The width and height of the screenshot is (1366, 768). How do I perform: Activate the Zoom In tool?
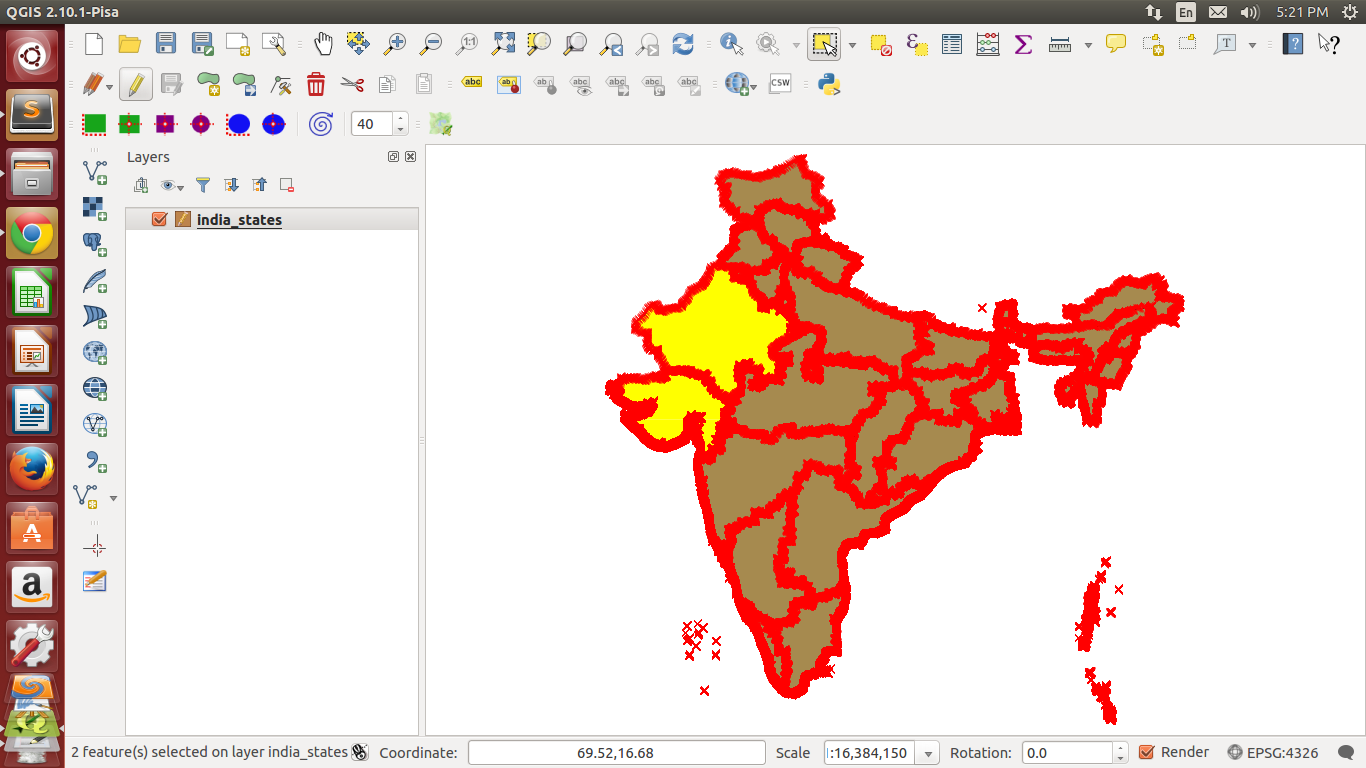pos(395,44)
